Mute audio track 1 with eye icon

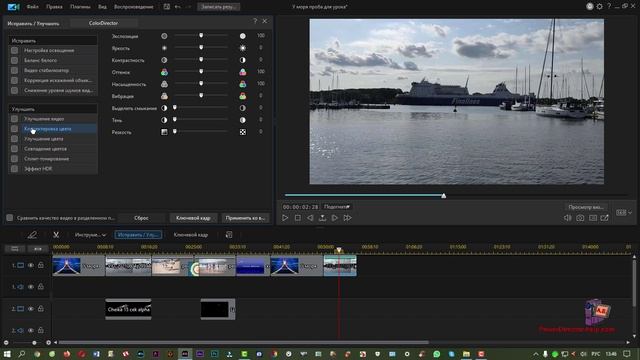coord(31,287)
